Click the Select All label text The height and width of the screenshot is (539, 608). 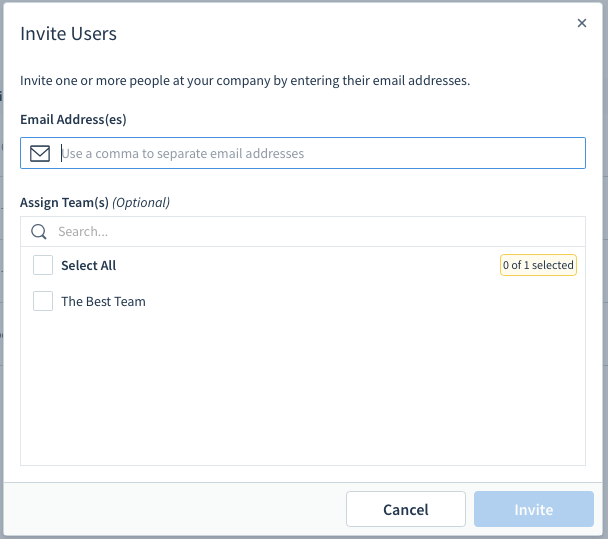coord(88,266)
